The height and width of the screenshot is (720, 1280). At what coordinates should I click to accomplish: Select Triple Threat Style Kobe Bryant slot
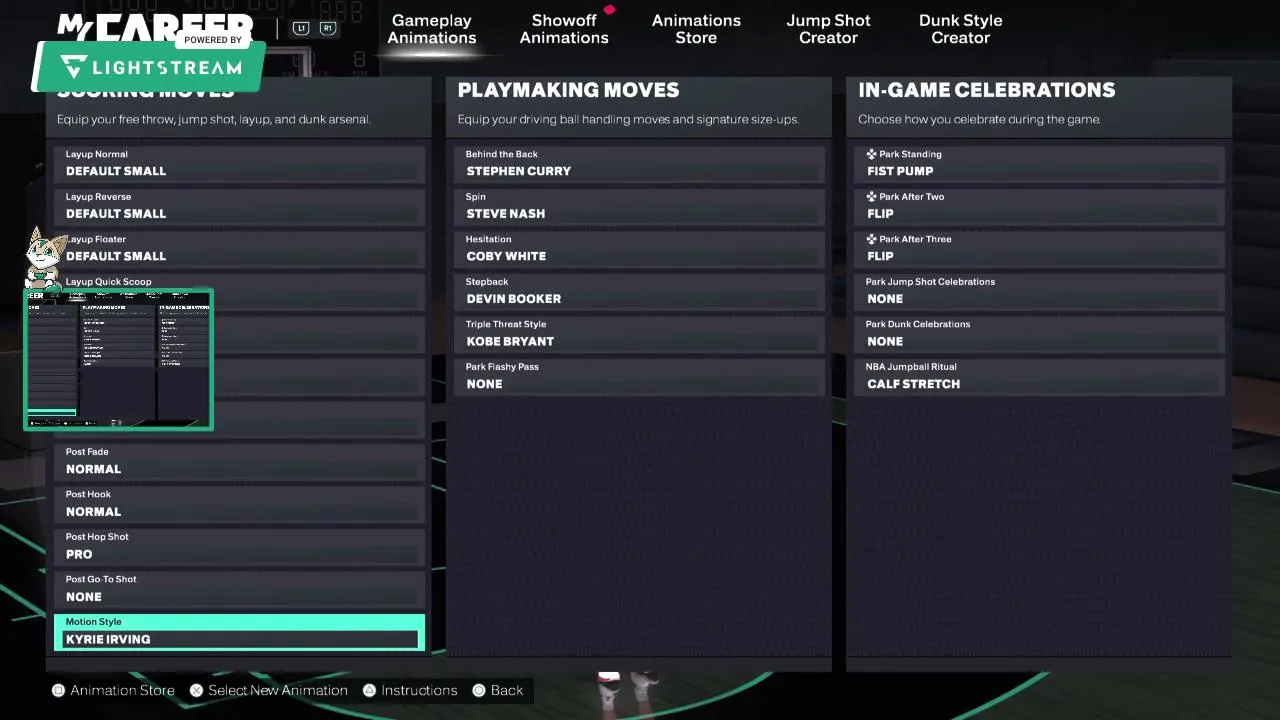coord(640,334)
